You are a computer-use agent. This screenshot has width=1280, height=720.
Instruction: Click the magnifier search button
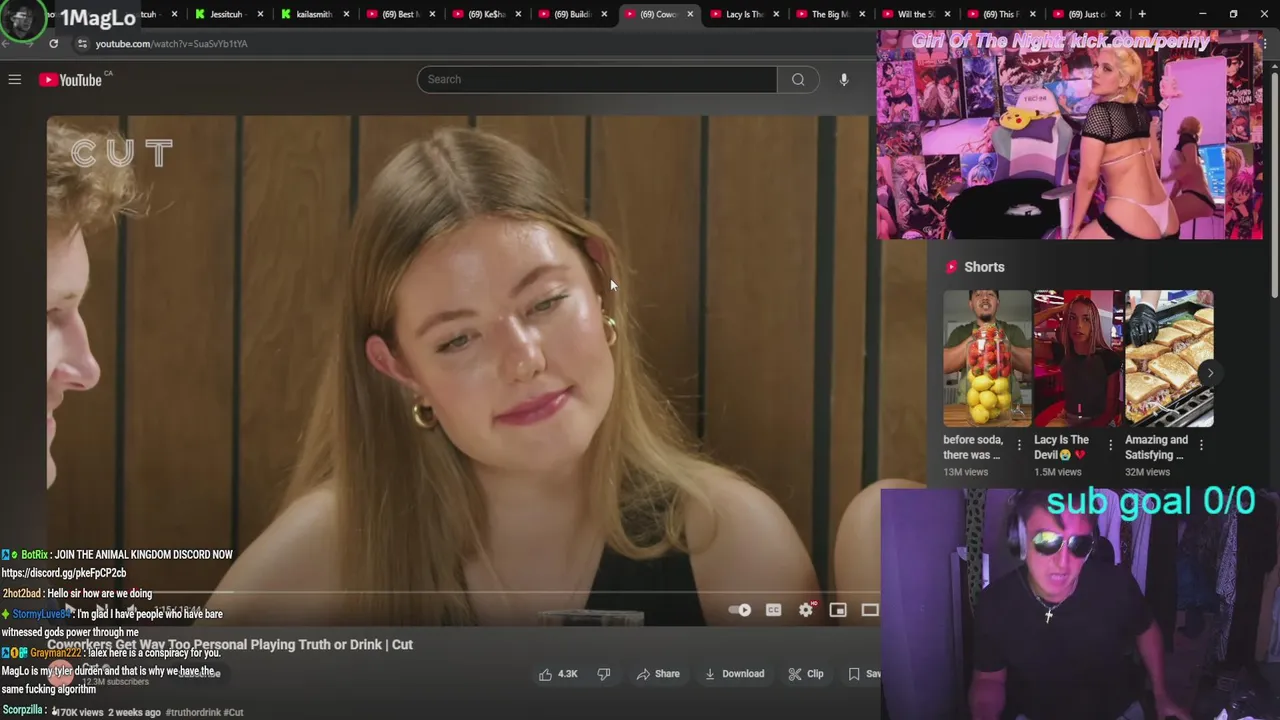pyautogui.click(x=798, y=79)
